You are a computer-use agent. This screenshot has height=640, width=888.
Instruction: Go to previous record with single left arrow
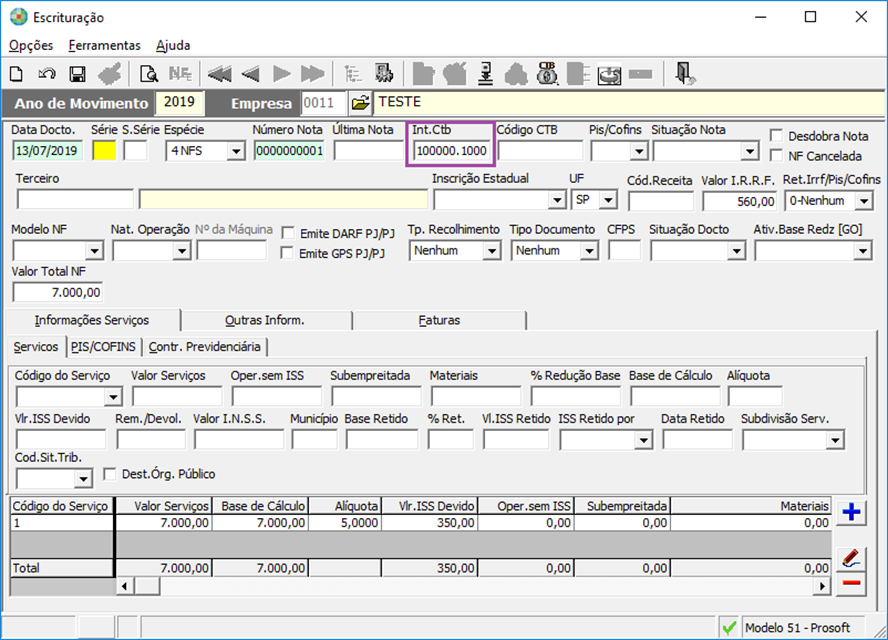[250, 74]
